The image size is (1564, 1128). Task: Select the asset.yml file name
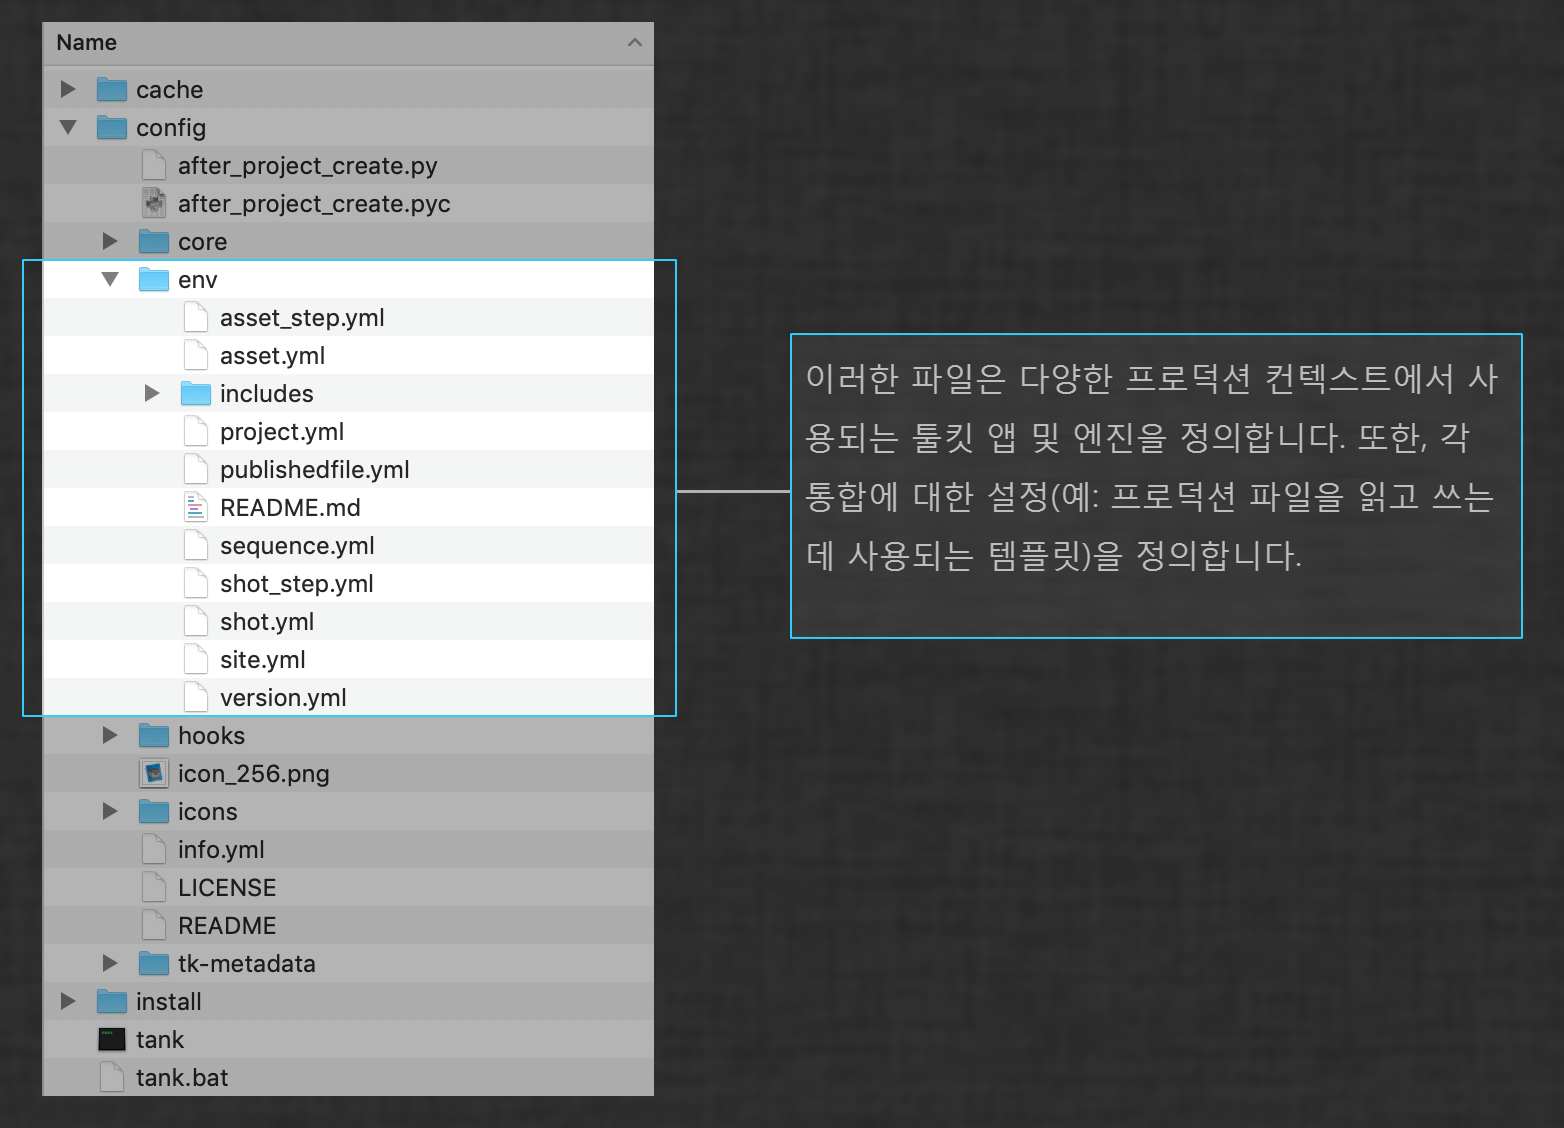(272, 356)
